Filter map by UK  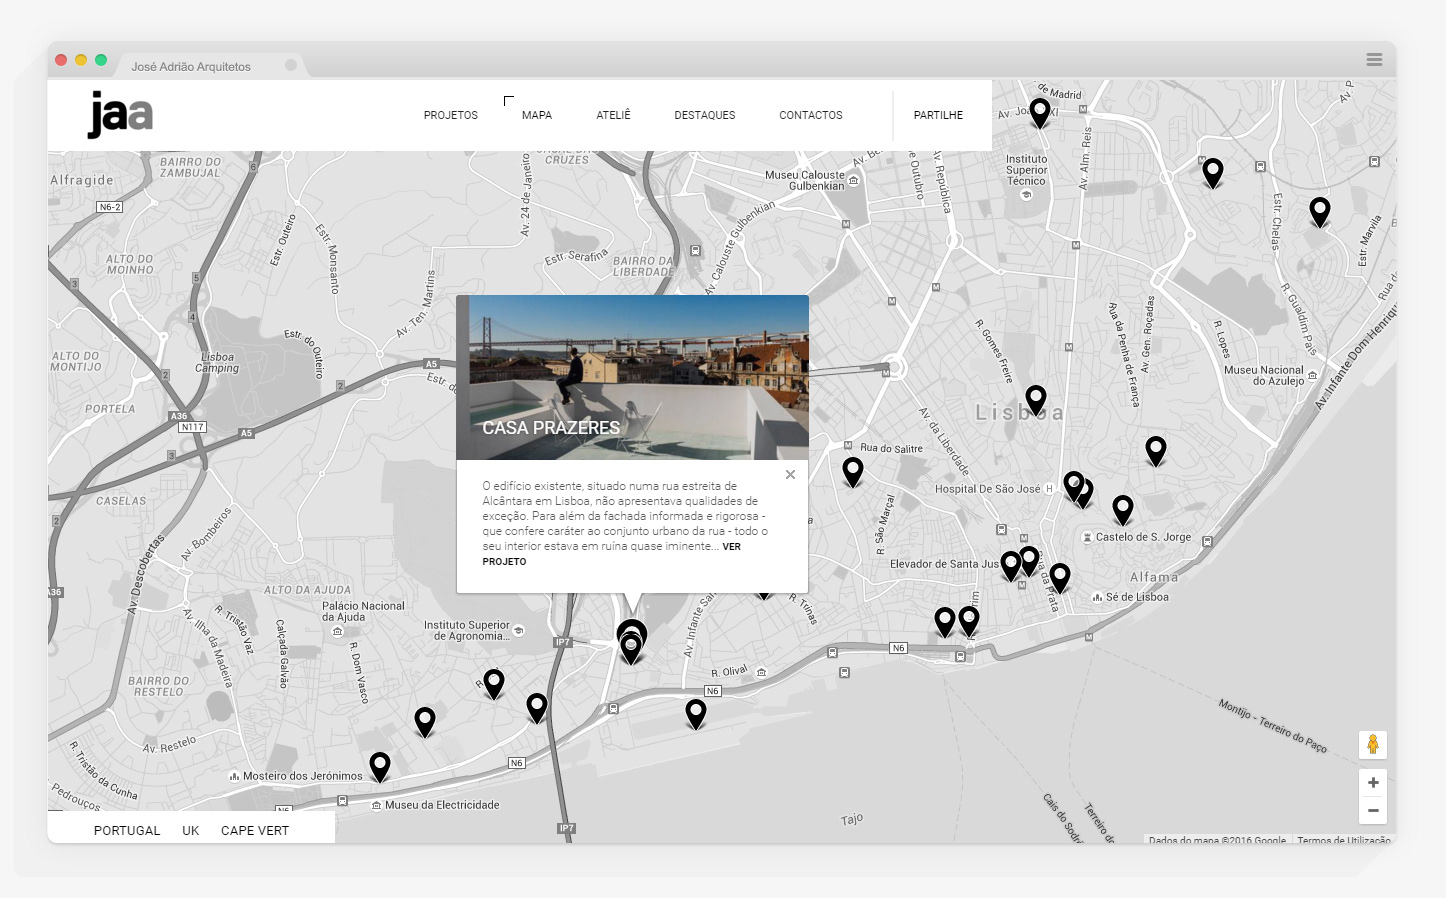point(191,831)
